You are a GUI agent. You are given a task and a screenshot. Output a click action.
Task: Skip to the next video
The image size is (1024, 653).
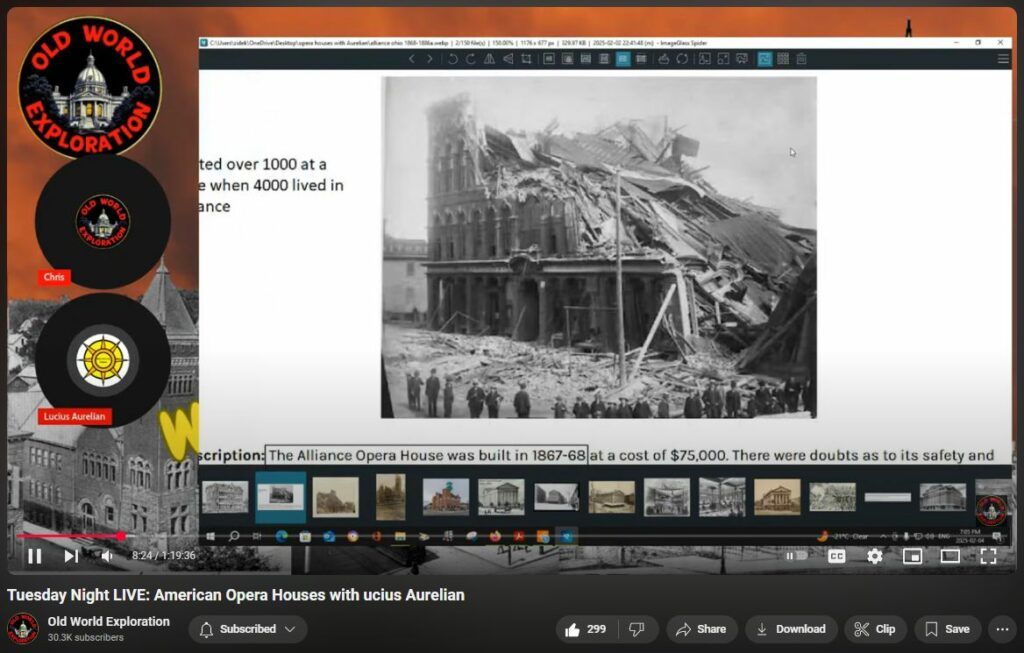point(71,556)
